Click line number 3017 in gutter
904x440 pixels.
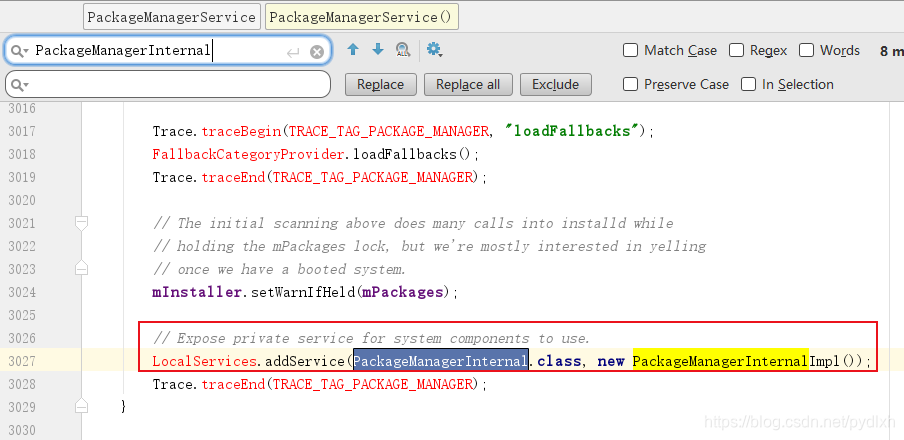(x=22, y=131)
